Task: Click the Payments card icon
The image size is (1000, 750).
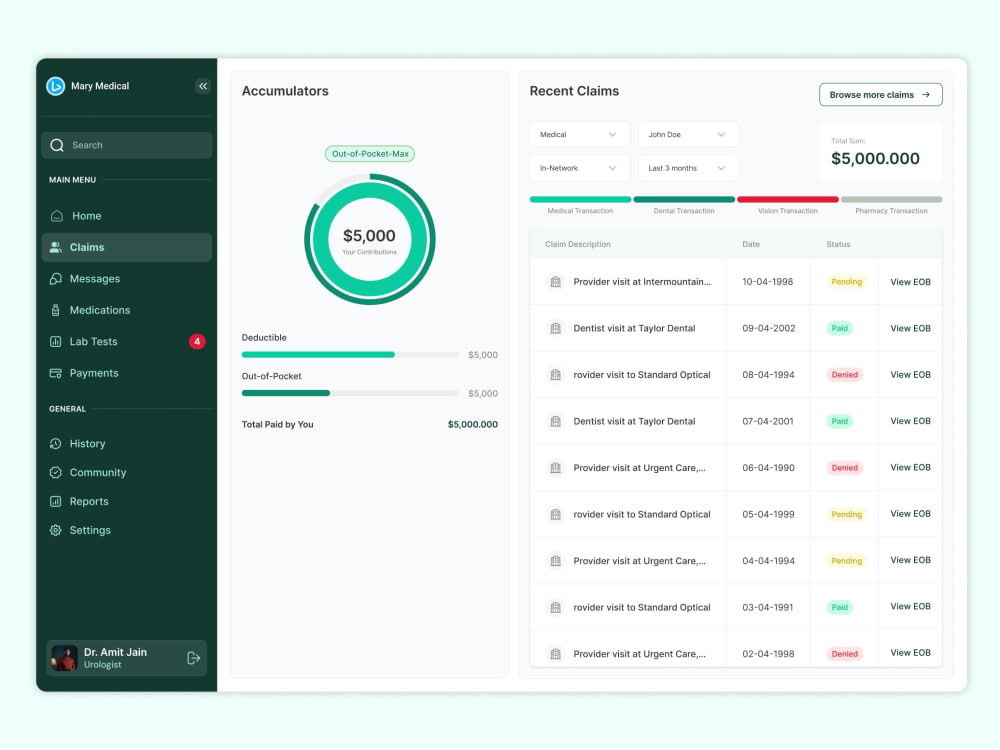Action: (55, 373)
